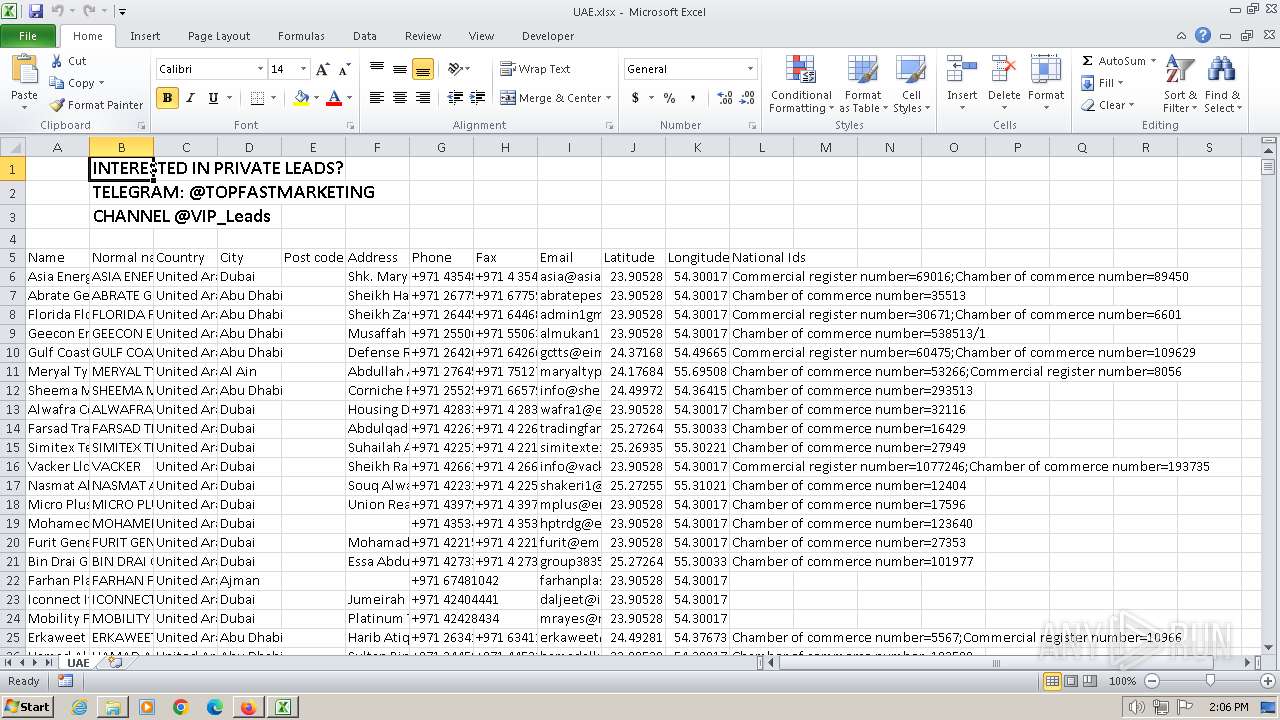Screen dimensions: 1280x720
Task: Switch to the Page Layout tab
Action: (219, 36)
